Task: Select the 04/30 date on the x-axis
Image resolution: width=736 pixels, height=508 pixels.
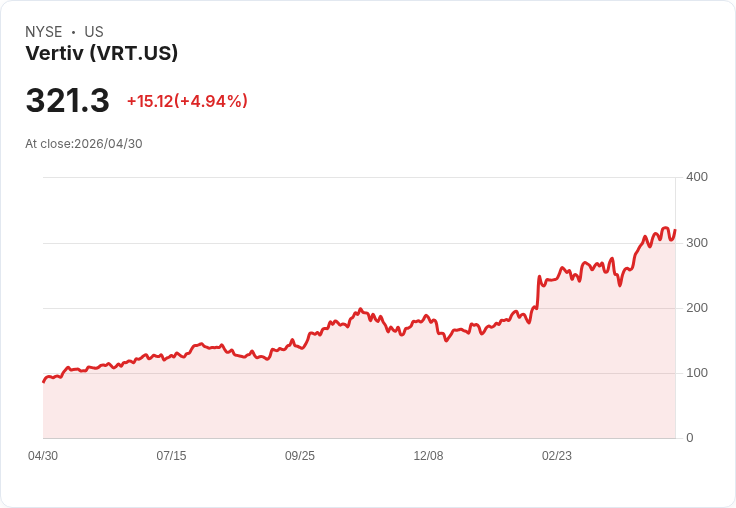Action: click(43, 456)
